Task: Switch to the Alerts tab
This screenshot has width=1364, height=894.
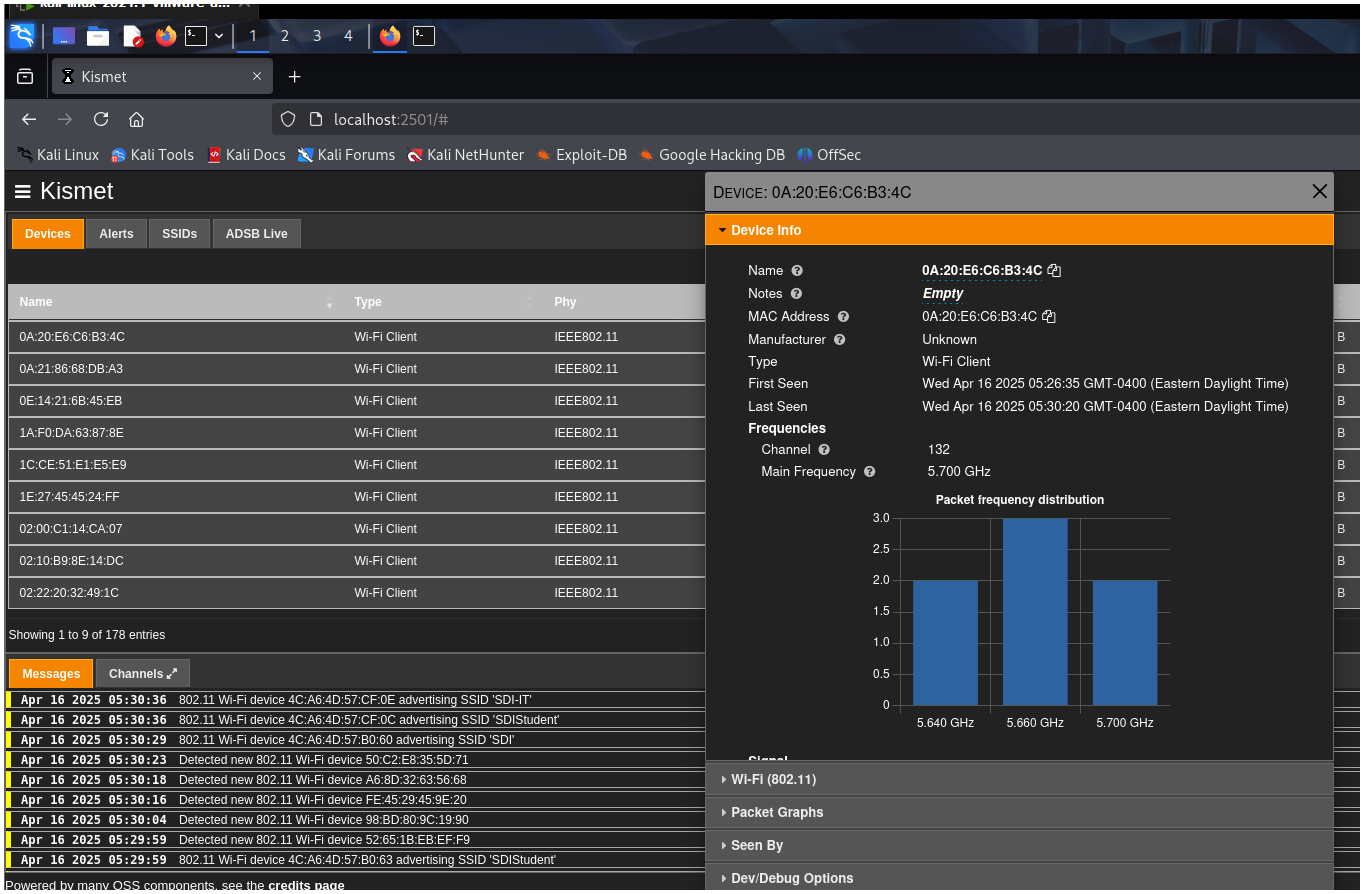Action: (116, 234)
